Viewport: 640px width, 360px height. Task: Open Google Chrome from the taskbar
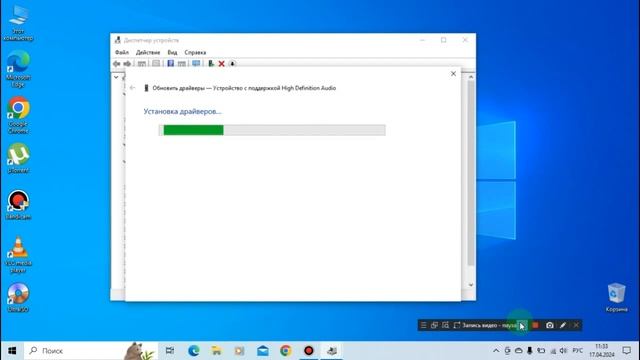pos(286,351)
